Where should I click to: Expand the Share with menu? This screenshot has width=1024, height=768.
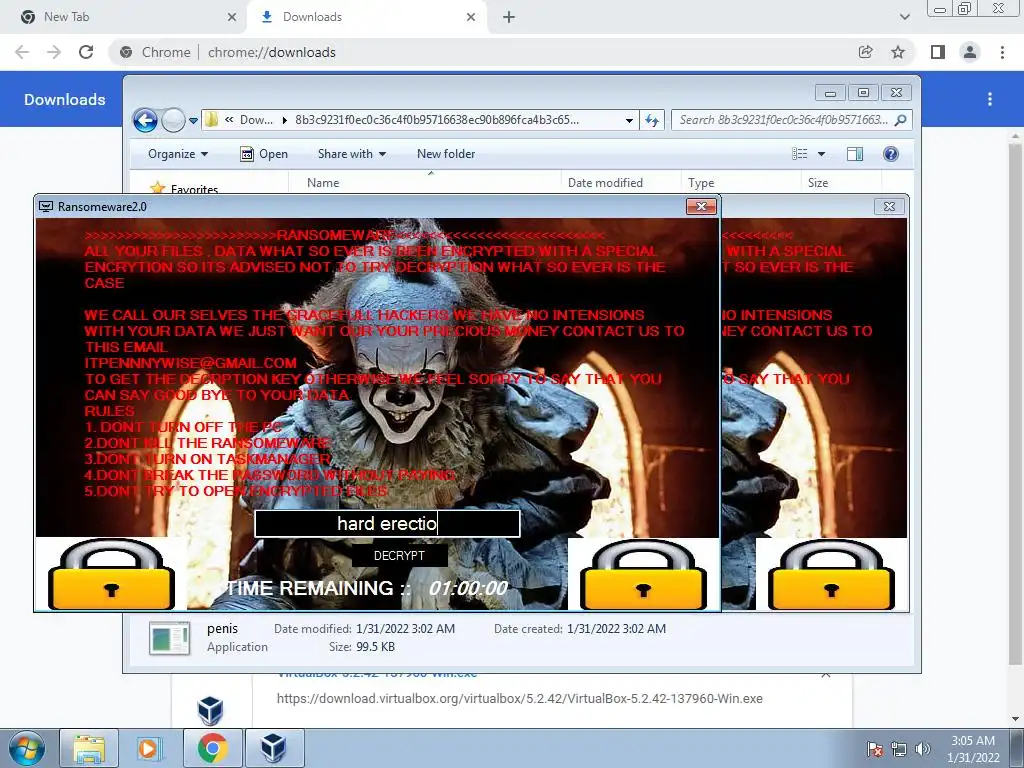click(352, 154)
